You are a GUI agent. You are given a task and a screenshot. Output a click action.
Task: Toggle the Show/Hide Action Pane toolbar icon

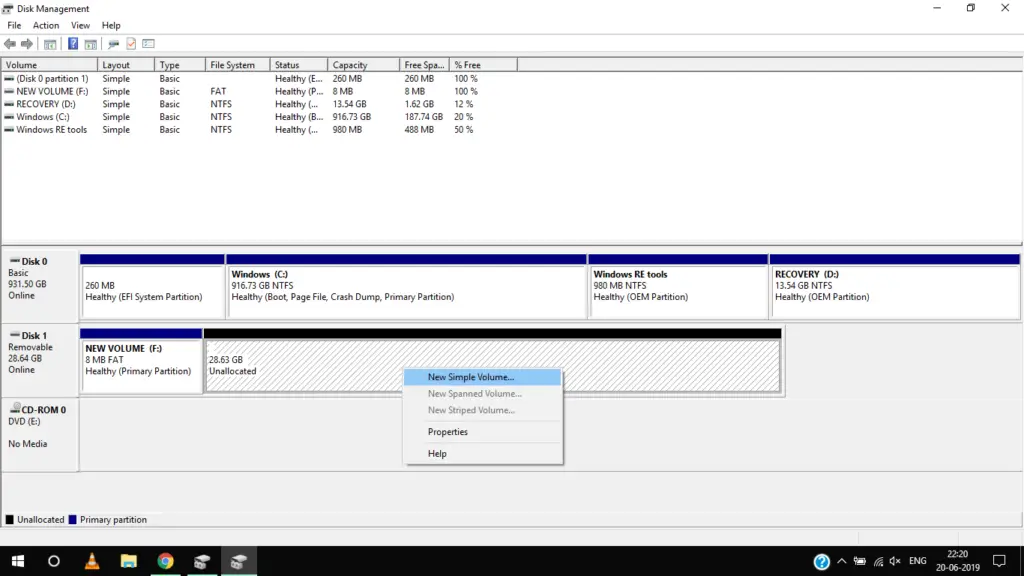click(x=91, y=44)
